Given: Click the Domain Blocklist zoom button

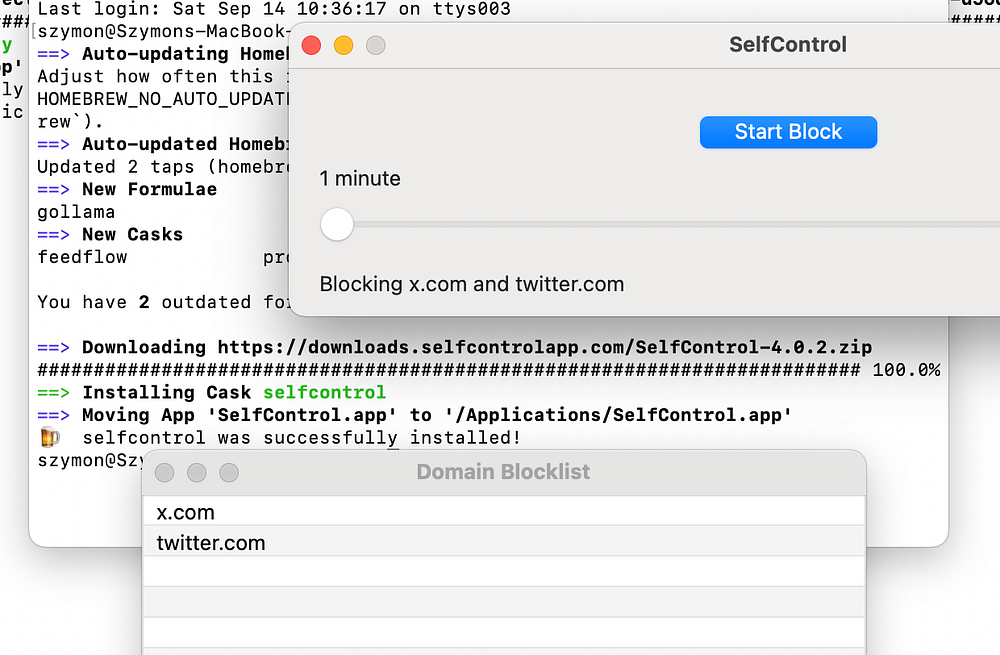Looking at the screenshot, I should point(229,472).
